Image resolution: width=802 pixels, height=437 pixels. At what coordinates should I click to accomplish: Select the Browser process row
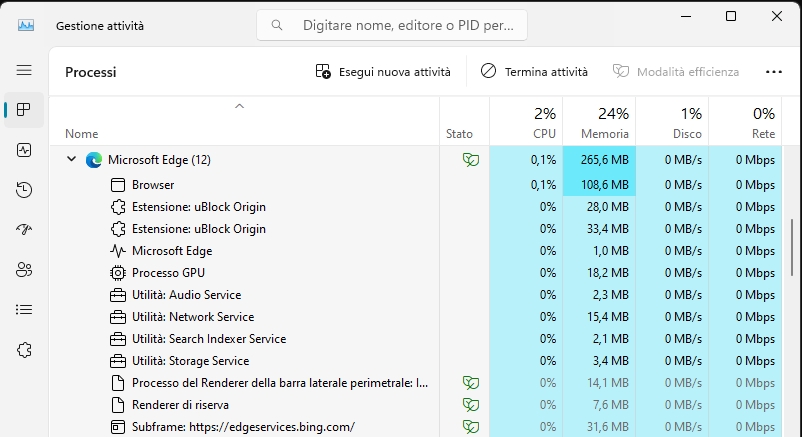415,185
